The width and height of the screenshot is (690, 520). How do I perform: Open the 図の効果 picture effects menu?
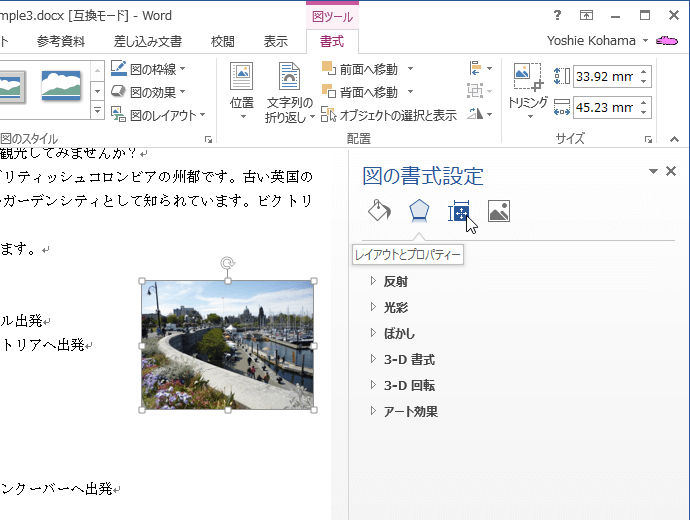click(x=148, y=92)
